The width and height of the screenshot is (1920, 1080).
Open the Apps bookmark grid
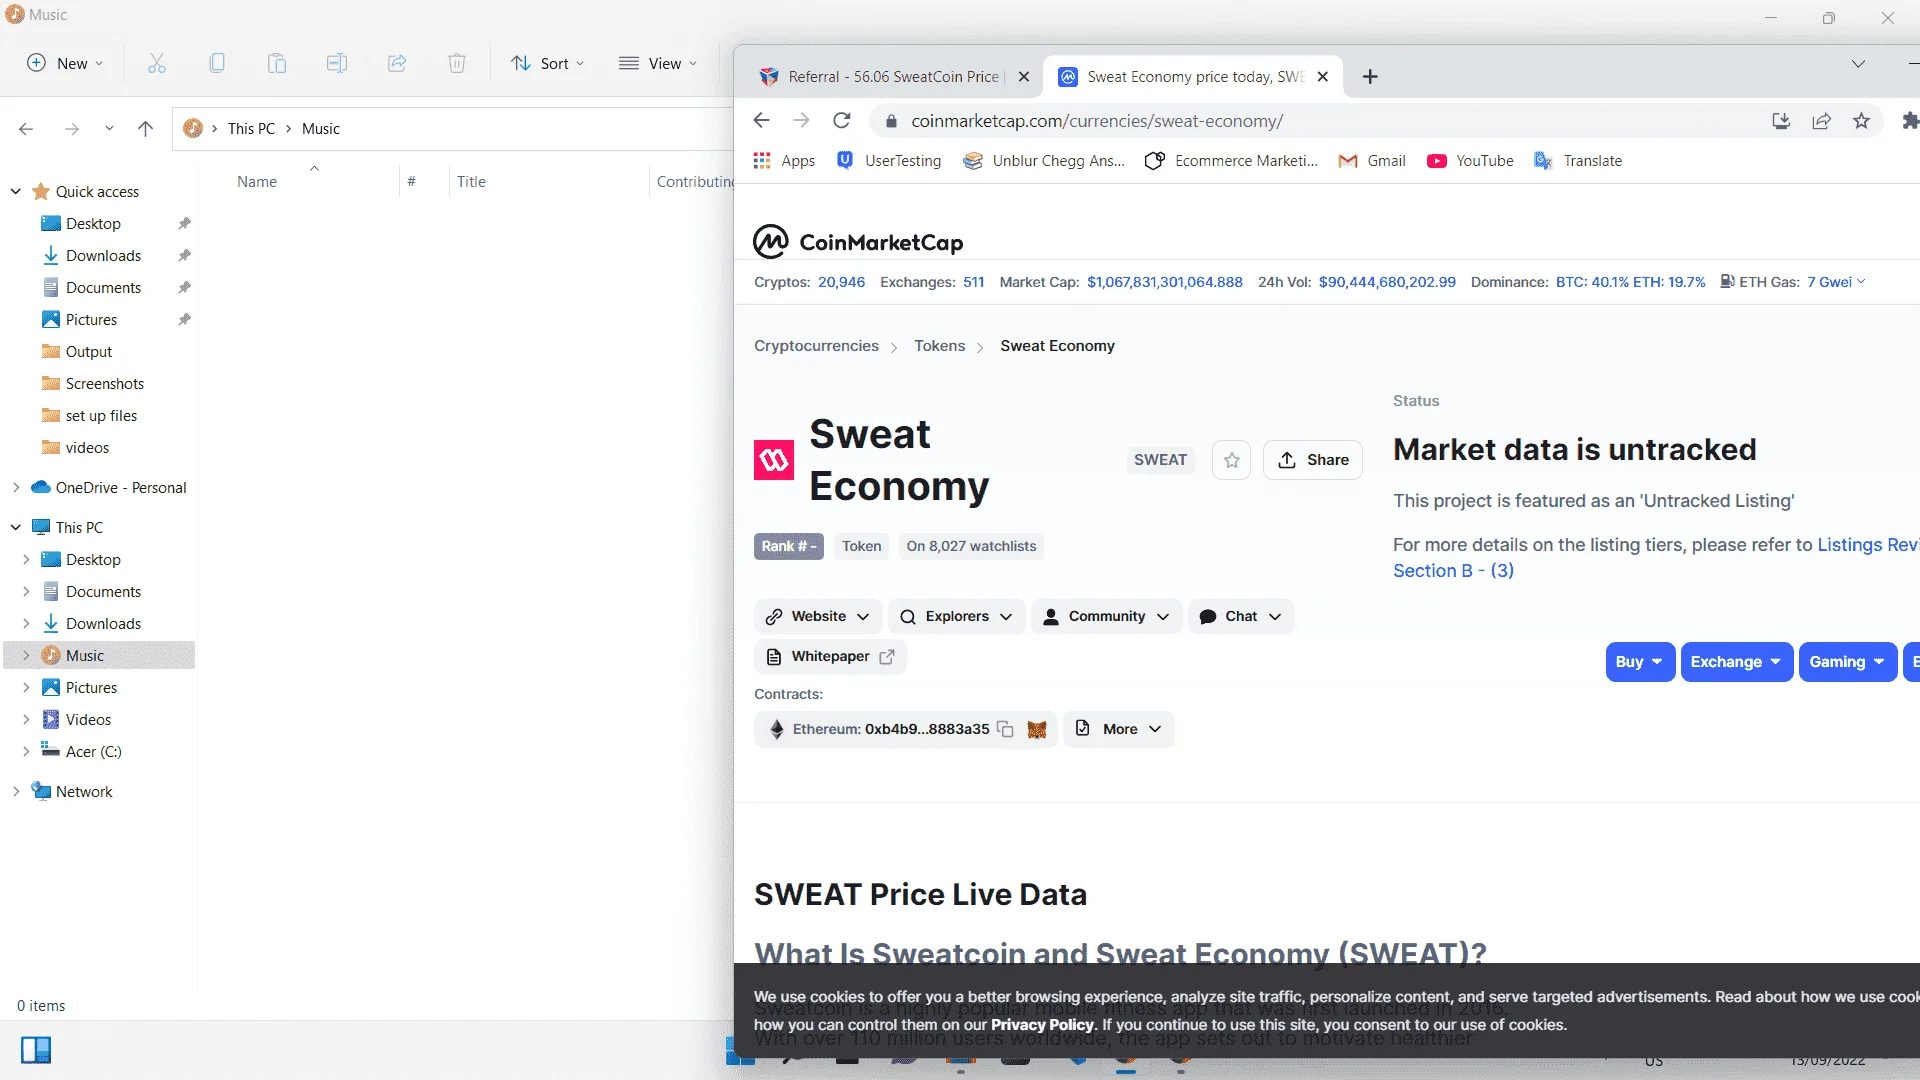[785, 161]
